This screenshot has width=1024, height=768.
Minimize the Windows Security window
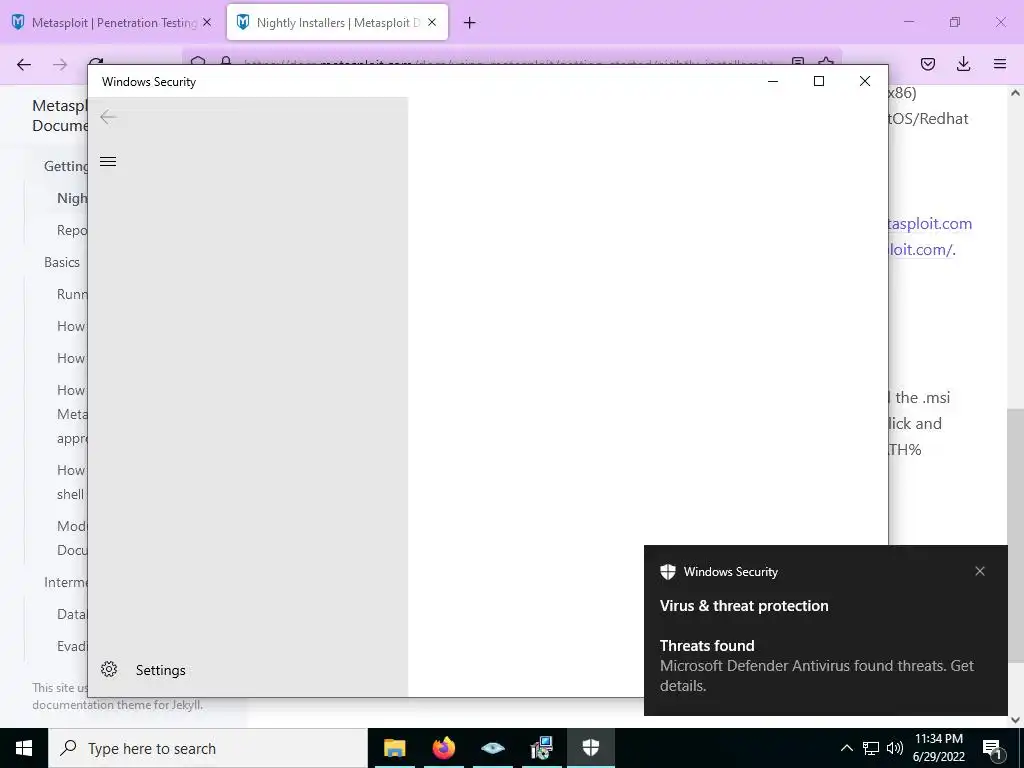click(x=773, y=81)
